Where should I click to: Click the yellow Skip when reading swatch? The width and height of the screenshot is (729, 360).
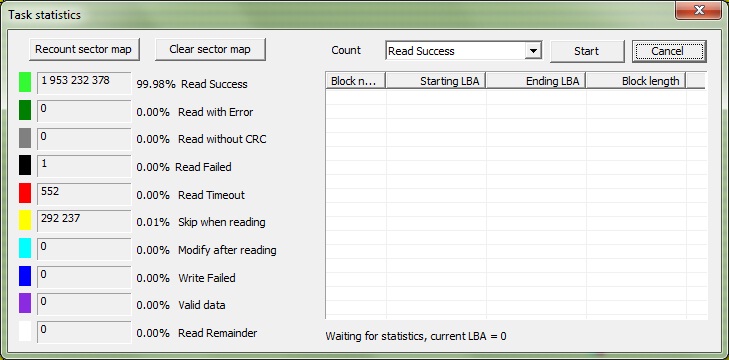(25, 220)
